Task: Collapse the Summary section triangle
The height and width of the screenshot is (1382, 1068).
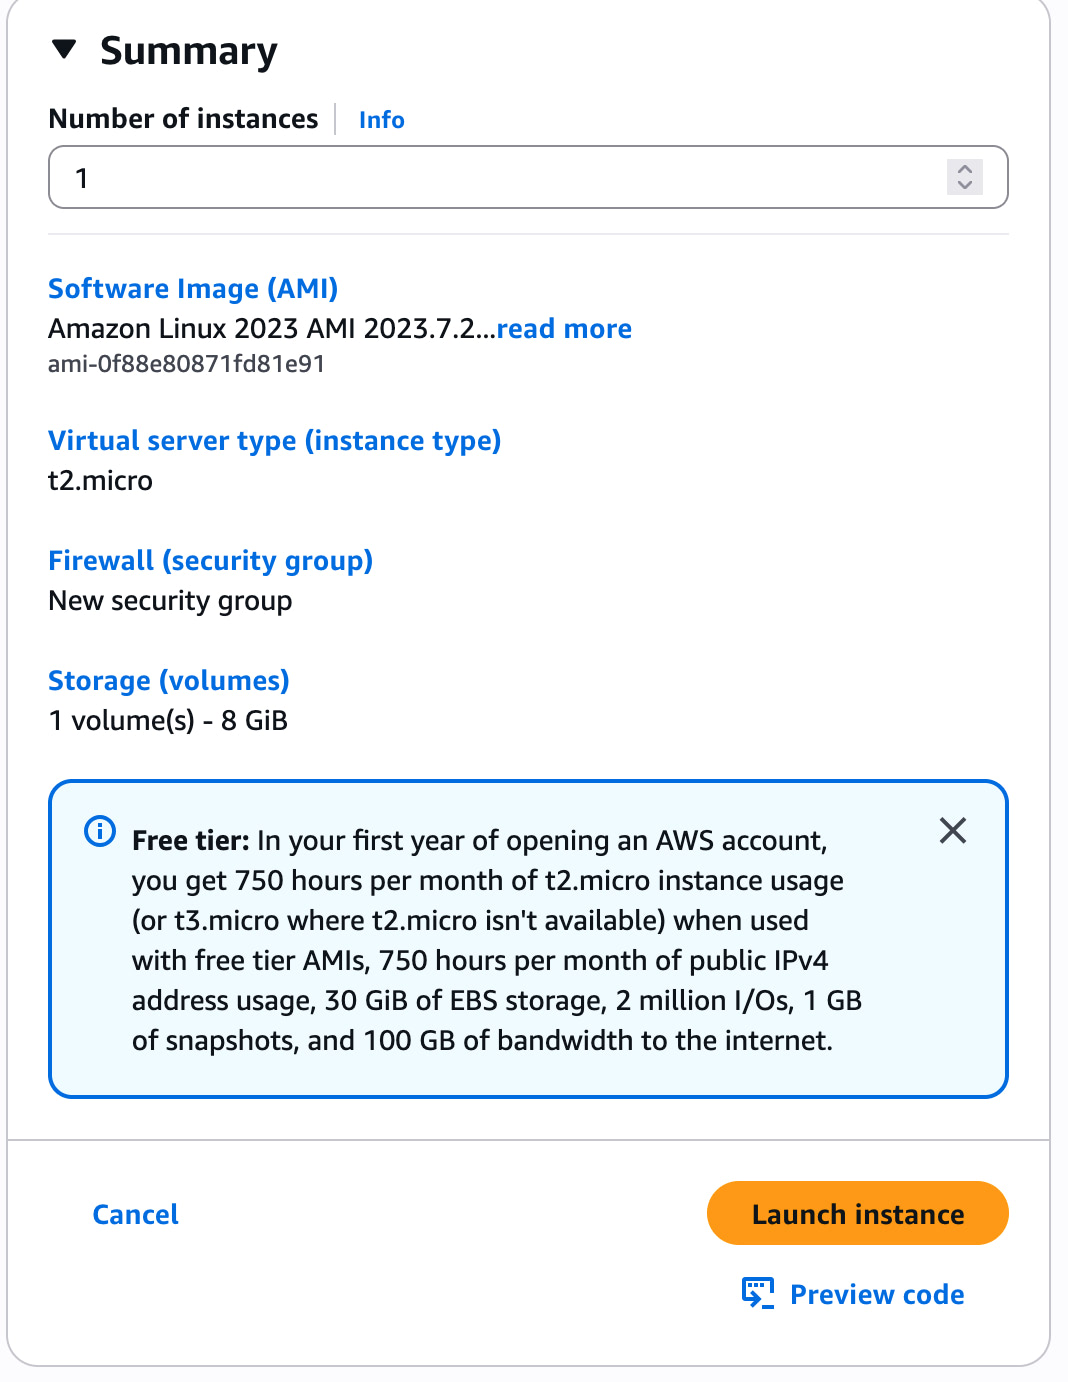Action: coord(64,50)
